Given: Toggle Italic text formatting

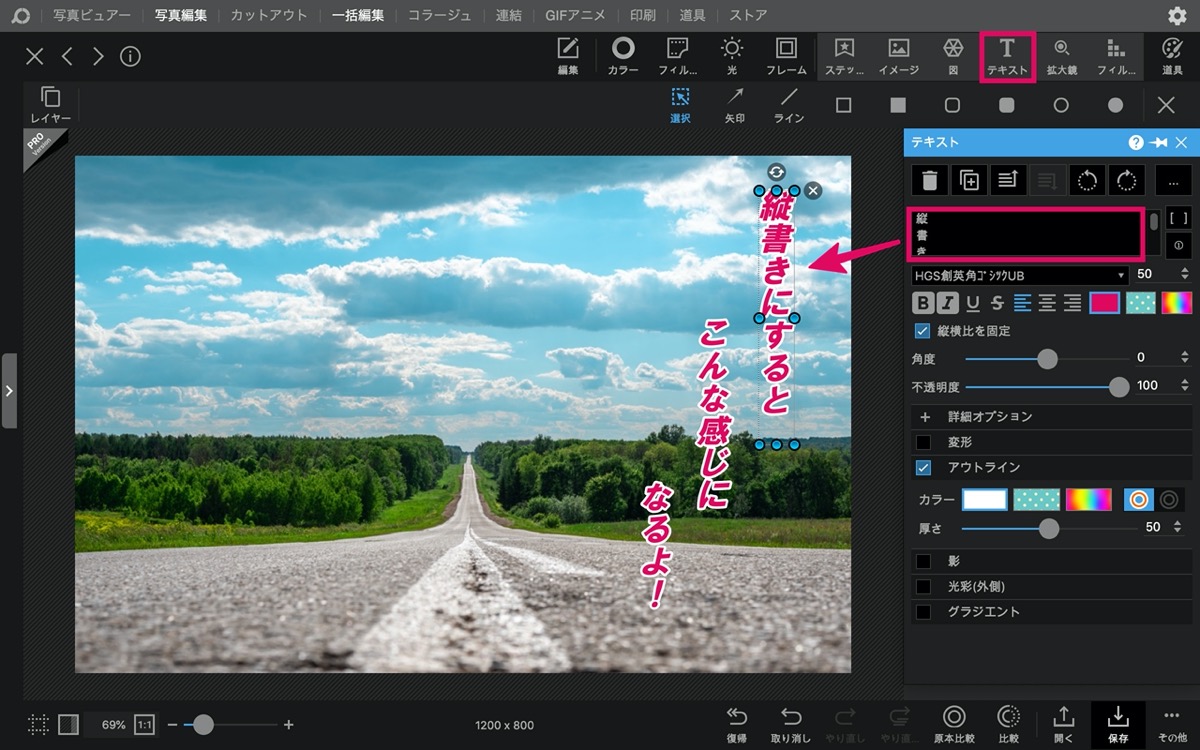Looking at the screenshot, I should (x=947, y=303).
